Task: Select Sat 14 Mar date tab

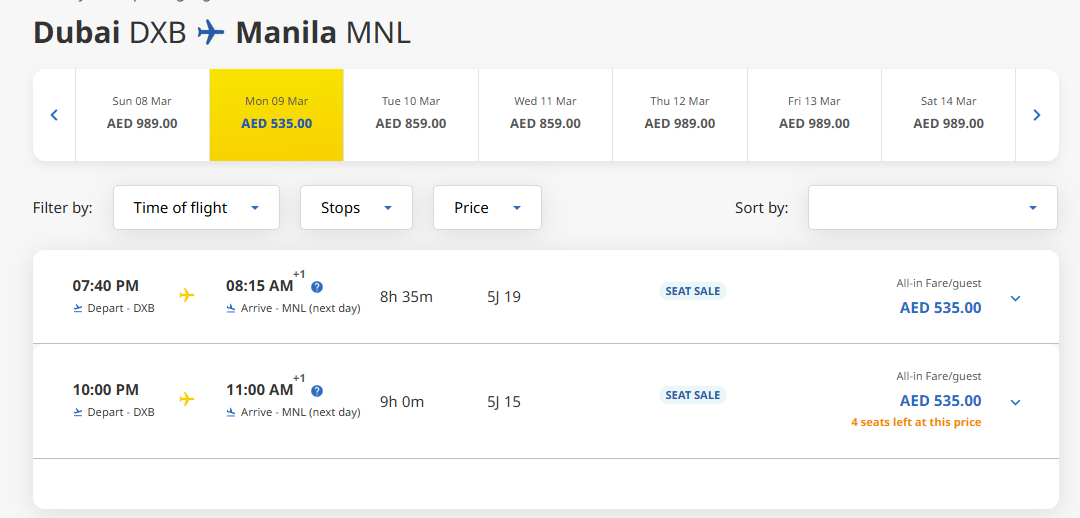Action: [x=948, y=114]
